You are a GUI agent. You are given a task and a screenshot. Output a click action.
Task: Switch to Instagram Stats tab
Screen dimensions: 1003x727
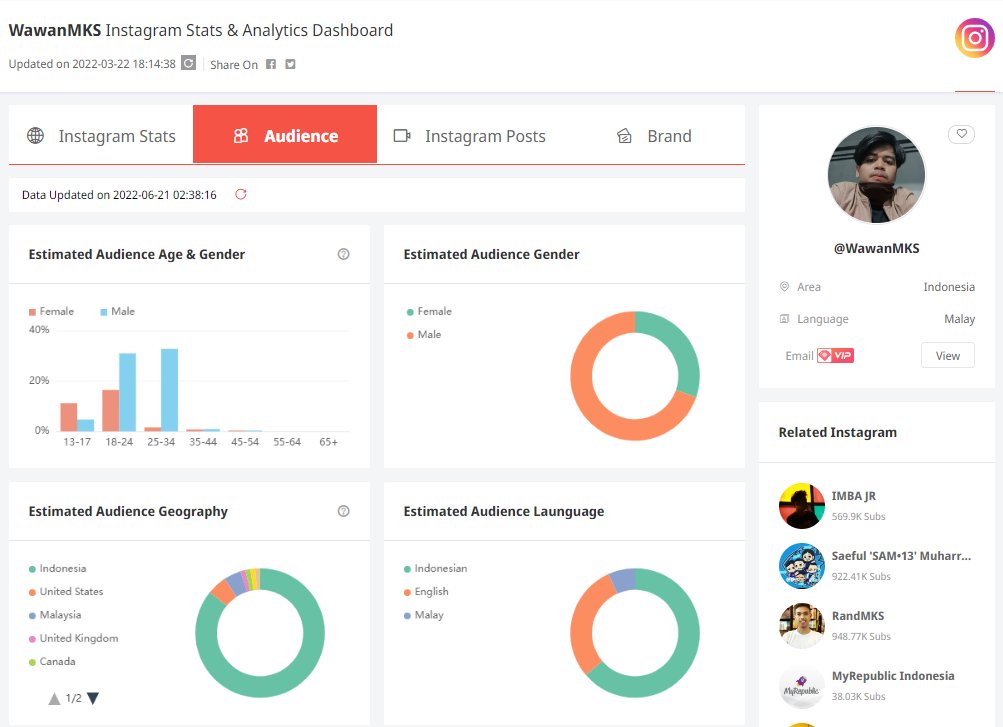click(x=101, y=134)
